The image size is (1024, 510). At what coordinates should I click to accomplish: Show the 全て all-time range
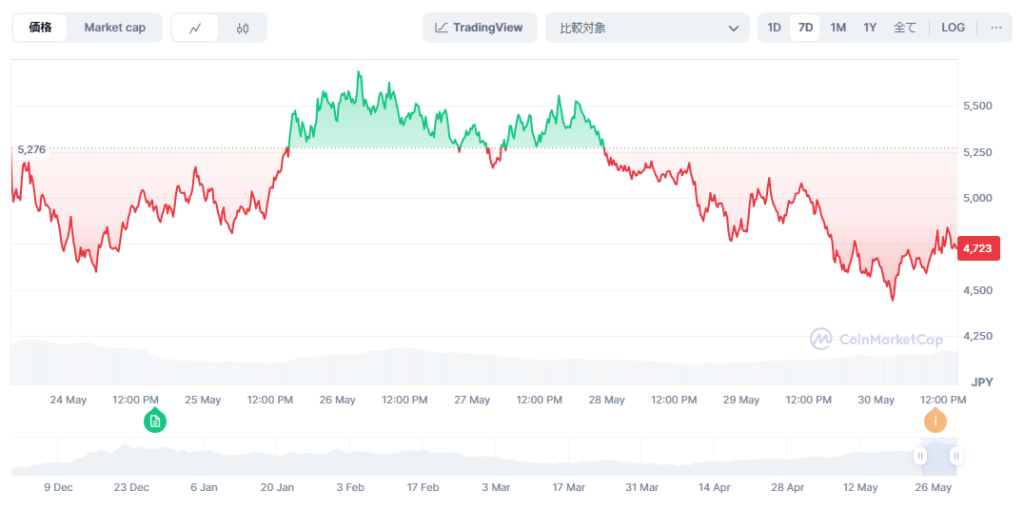(x=904, y=28)
